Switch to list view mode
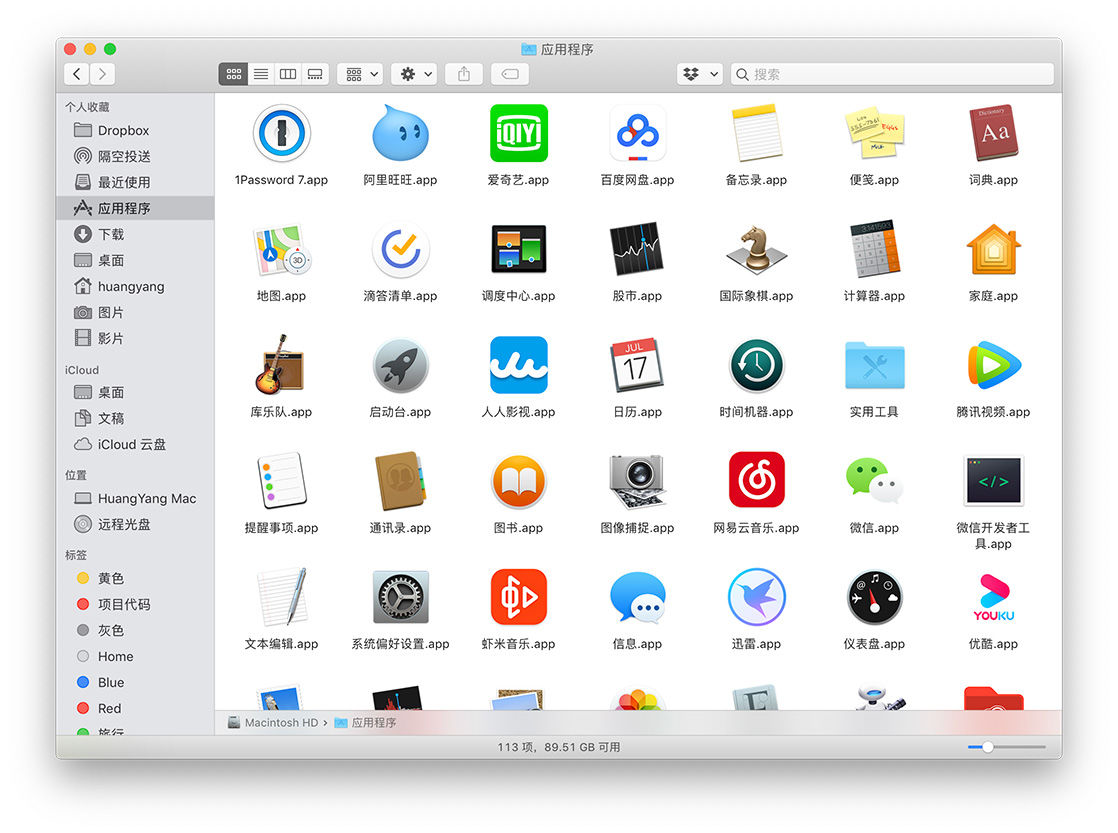This screenshot has width=1118, height=833. [261, 74]
